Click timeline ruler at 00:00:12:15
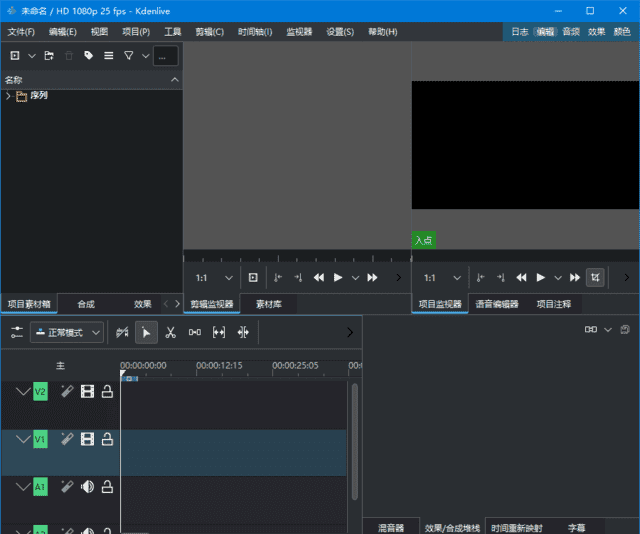Screen dimensions: 640x534 pyautogui.click(x=219, y=366)
